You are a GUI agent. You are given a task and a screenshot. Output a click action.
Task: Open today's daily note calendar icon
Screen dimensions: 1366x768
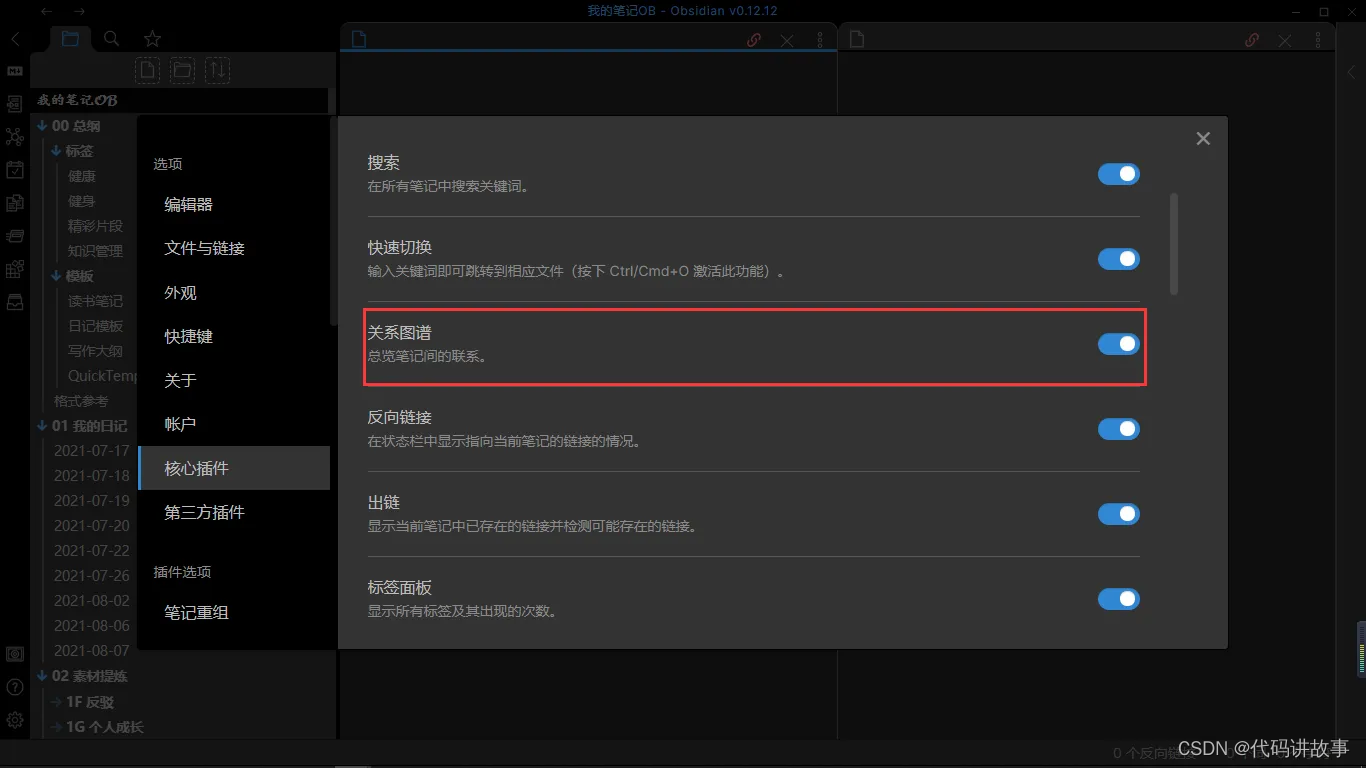point(15,170)
